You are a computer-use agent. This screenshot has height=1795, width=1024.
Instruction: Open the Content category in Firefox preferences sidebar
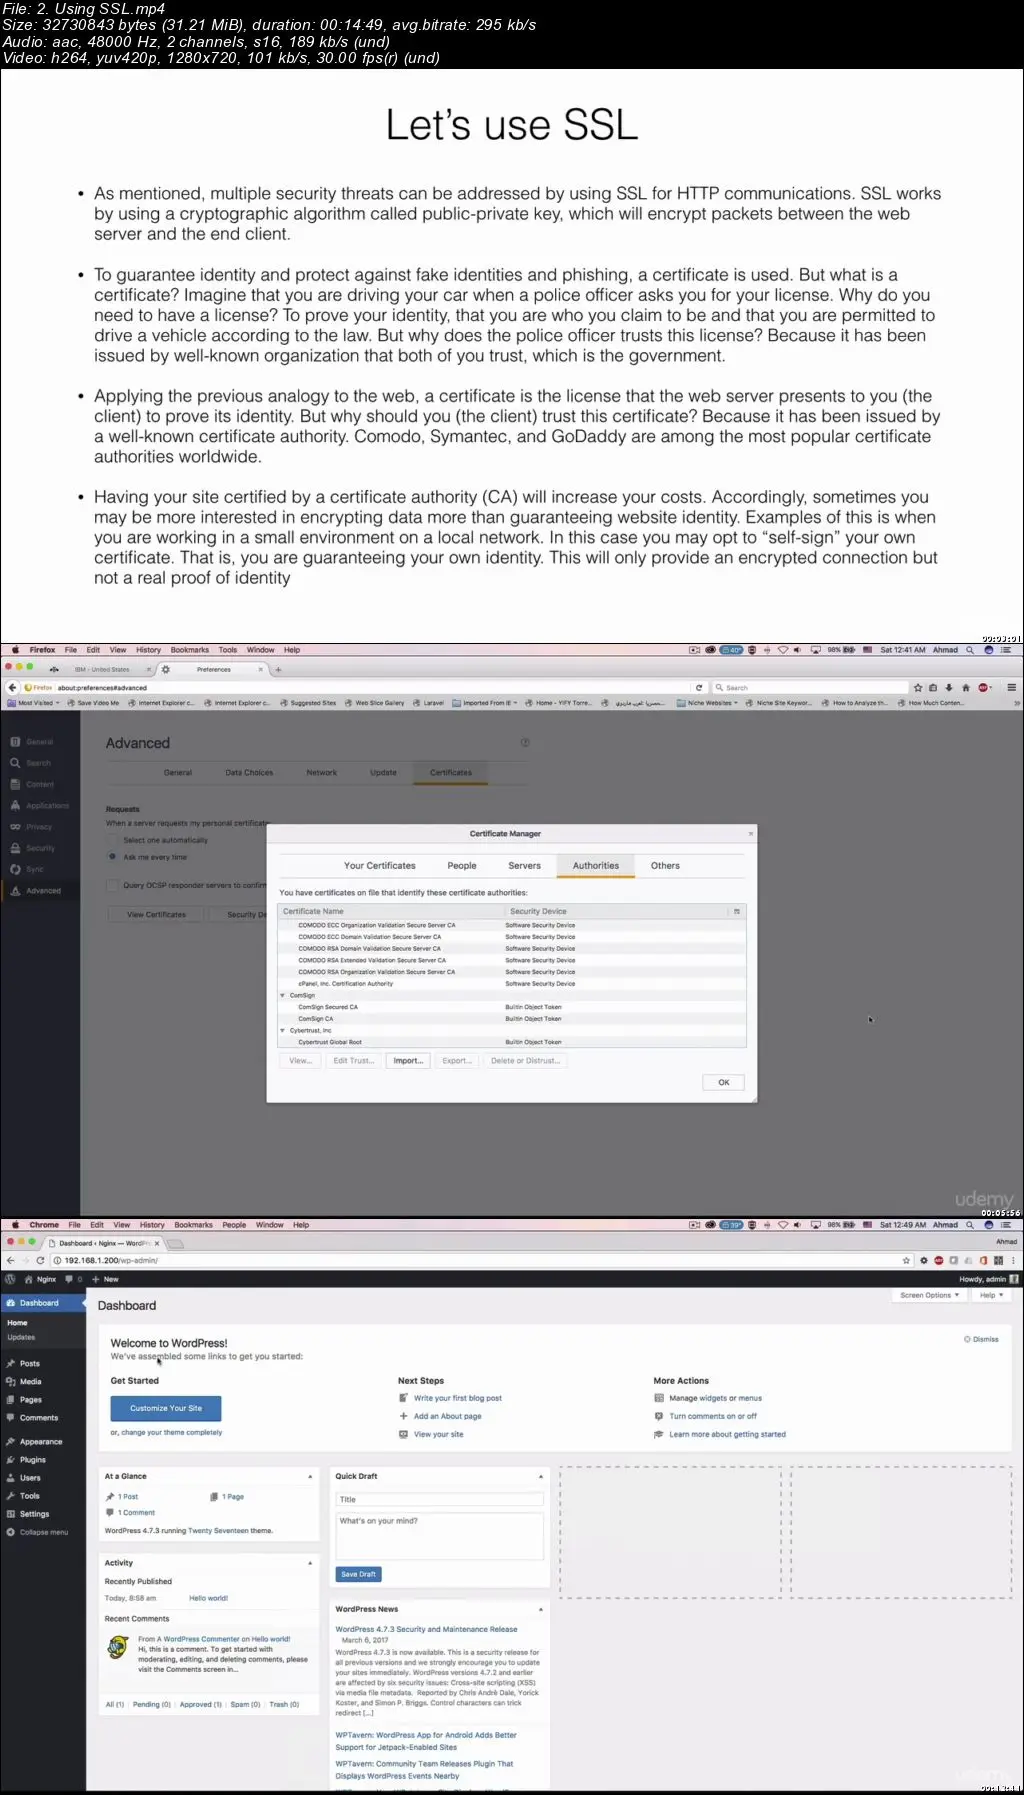click(33, 785)
